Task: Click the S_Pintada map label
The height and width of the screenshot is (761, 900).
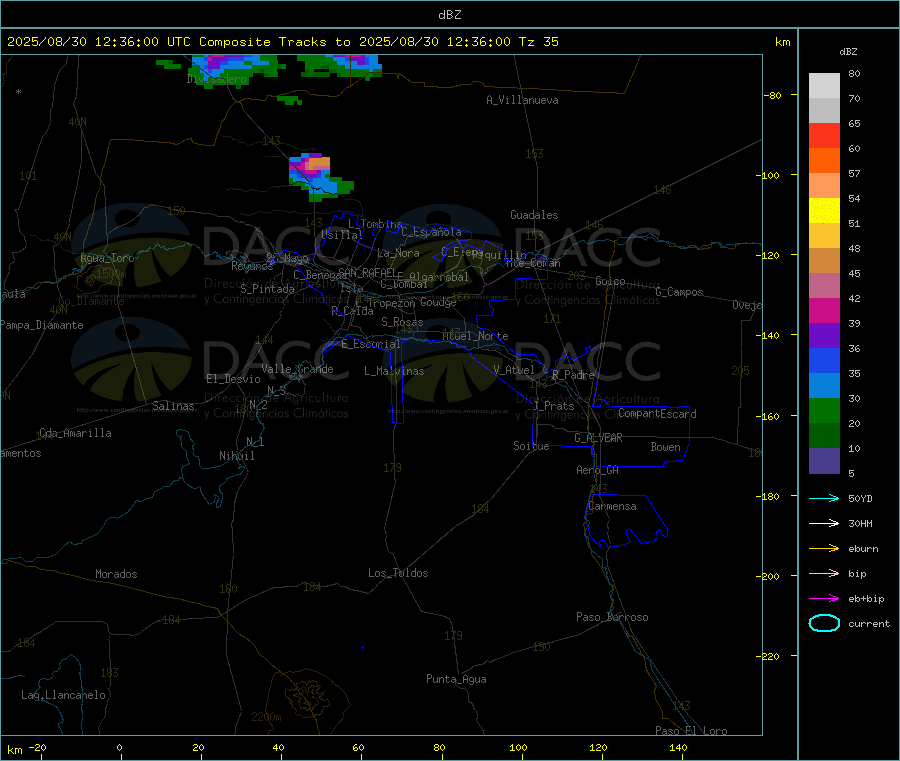Action: click(267, 289)
